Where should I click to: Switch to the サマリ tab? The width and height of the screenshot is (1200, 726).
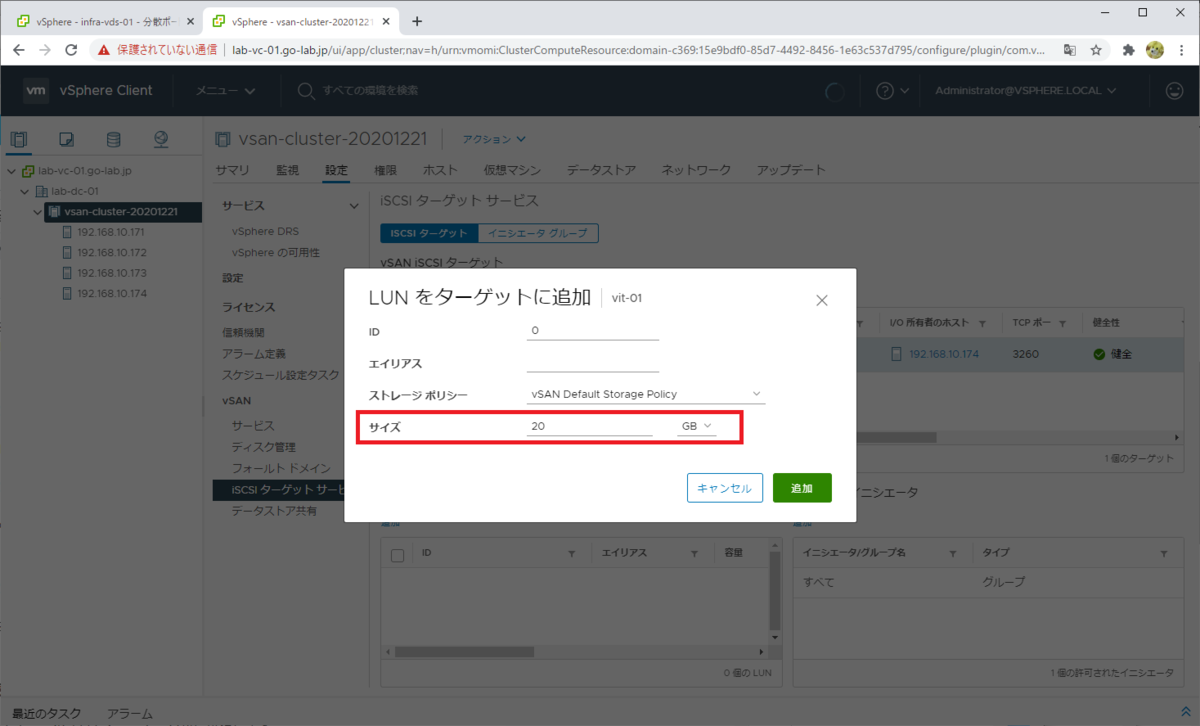pyautogui.click(x=232, y=170)
